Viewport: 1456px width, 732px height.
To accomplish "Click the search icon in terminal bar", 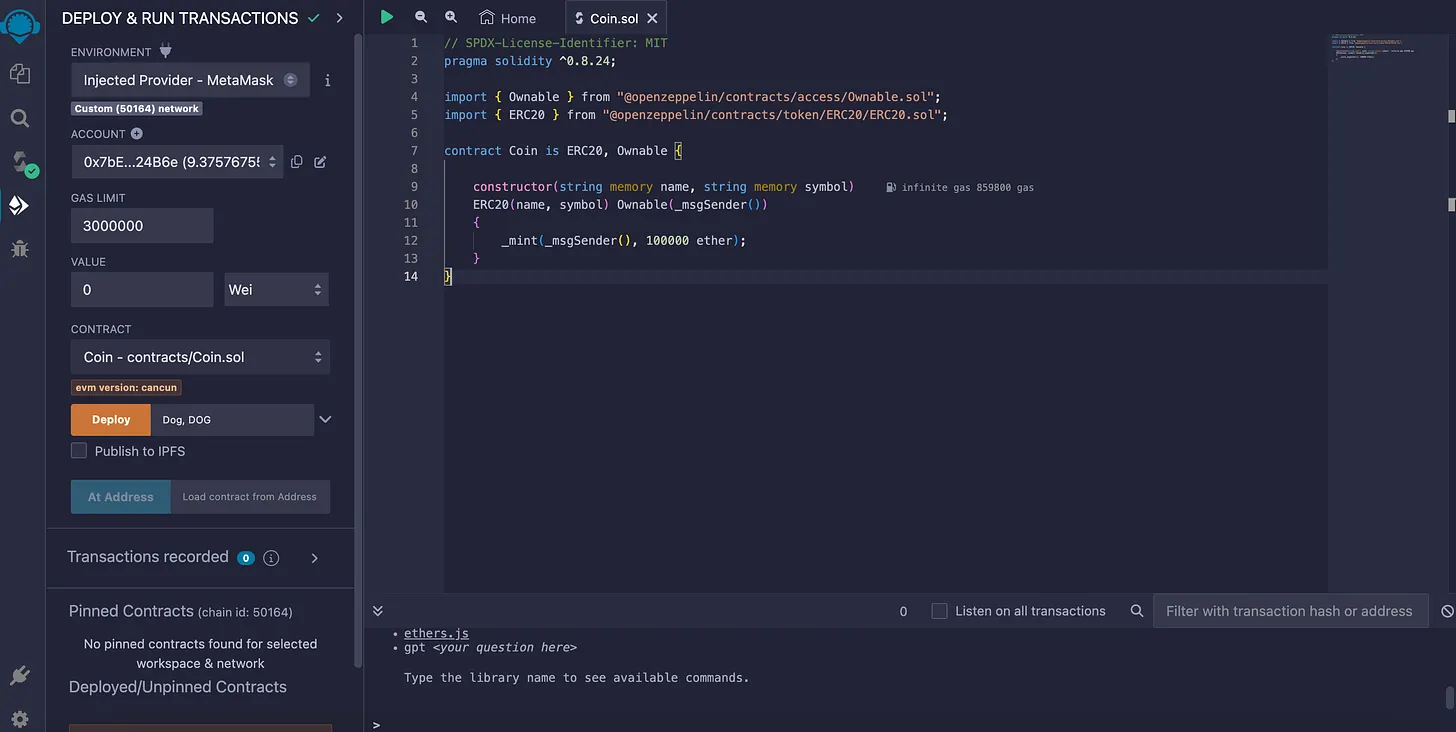I will pos(1137,611).
